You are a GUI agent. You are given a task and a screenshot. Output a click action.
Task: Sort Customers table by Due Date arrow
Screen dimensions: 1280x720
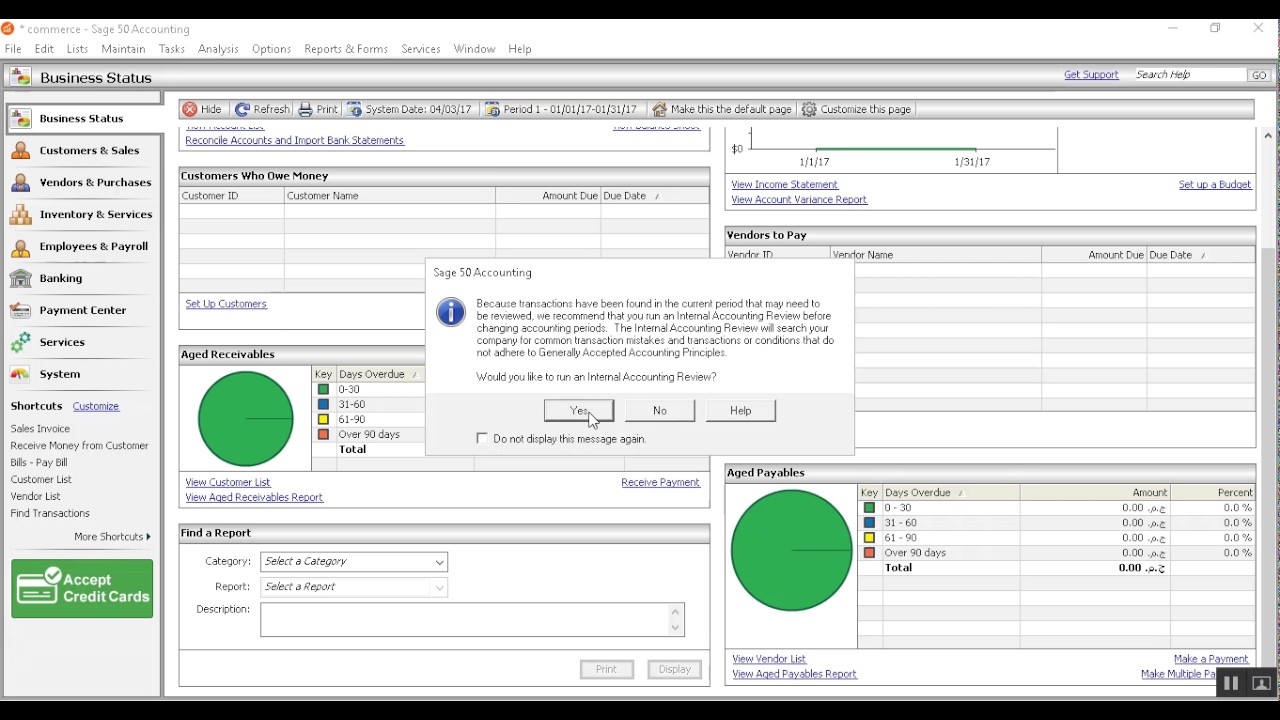(657, 196)
